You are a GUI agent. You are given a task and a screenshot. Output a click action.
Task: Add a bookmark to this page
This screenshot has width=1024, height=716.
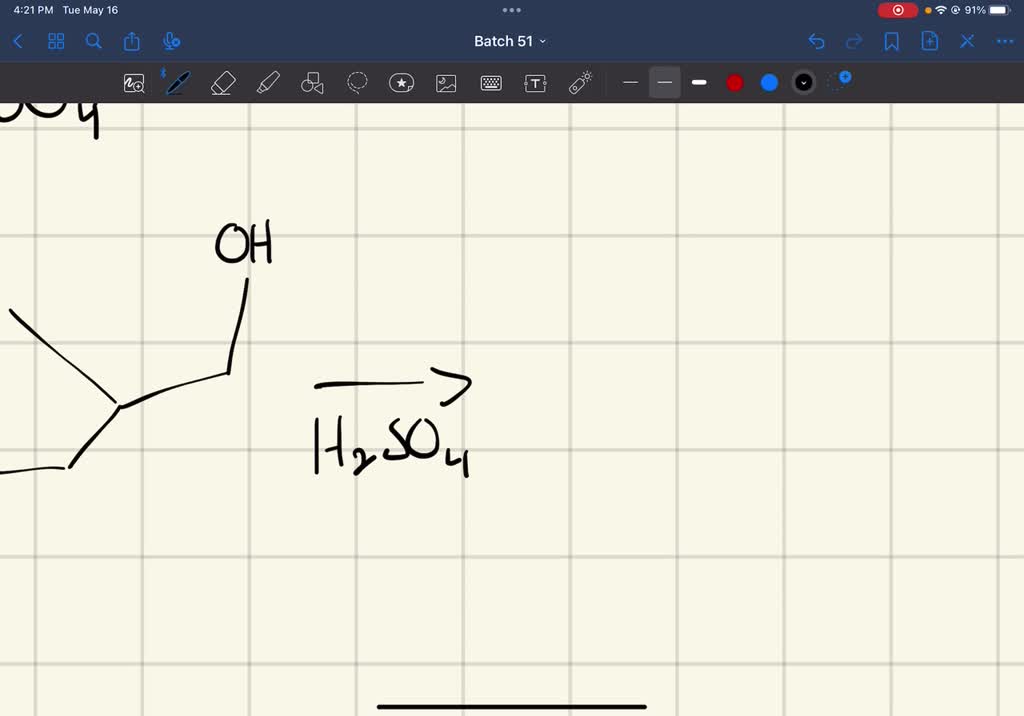click(891, 41)
